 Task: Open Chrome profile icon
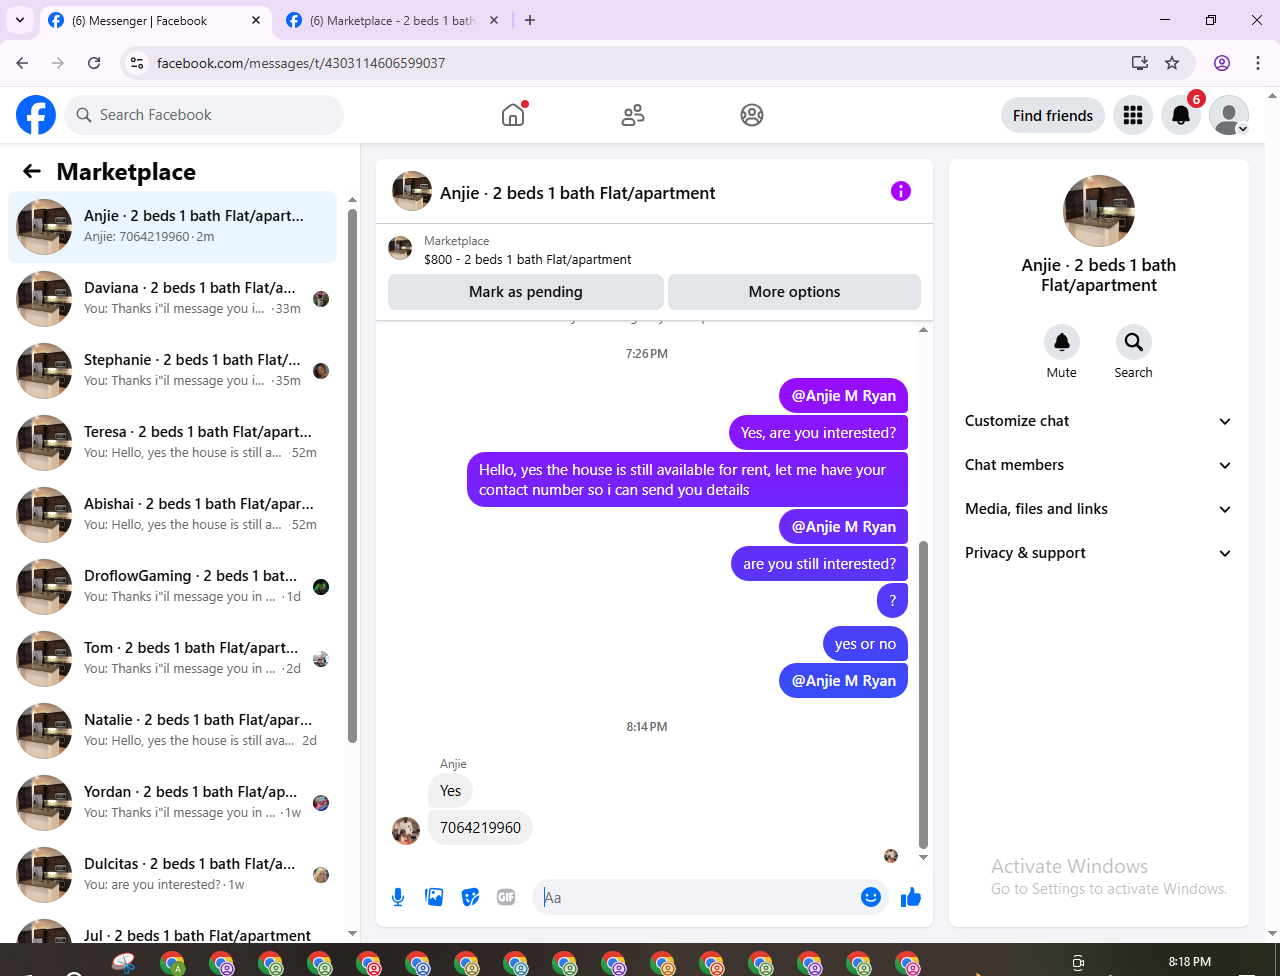tap(1222, 63)
